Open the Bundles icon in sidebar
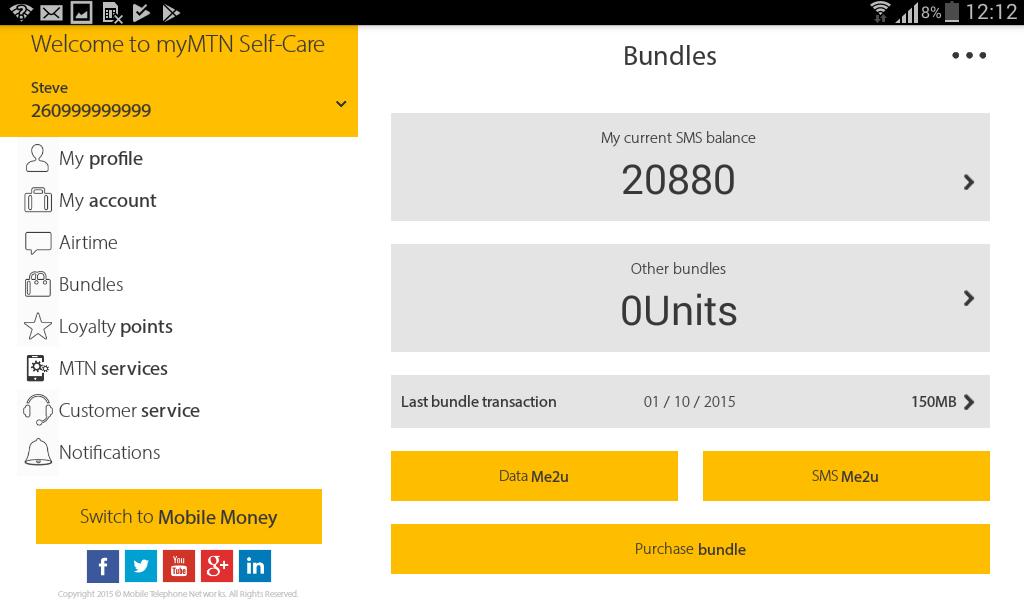Viewport: 1024px width, 600px height. [x=37, y=283]
